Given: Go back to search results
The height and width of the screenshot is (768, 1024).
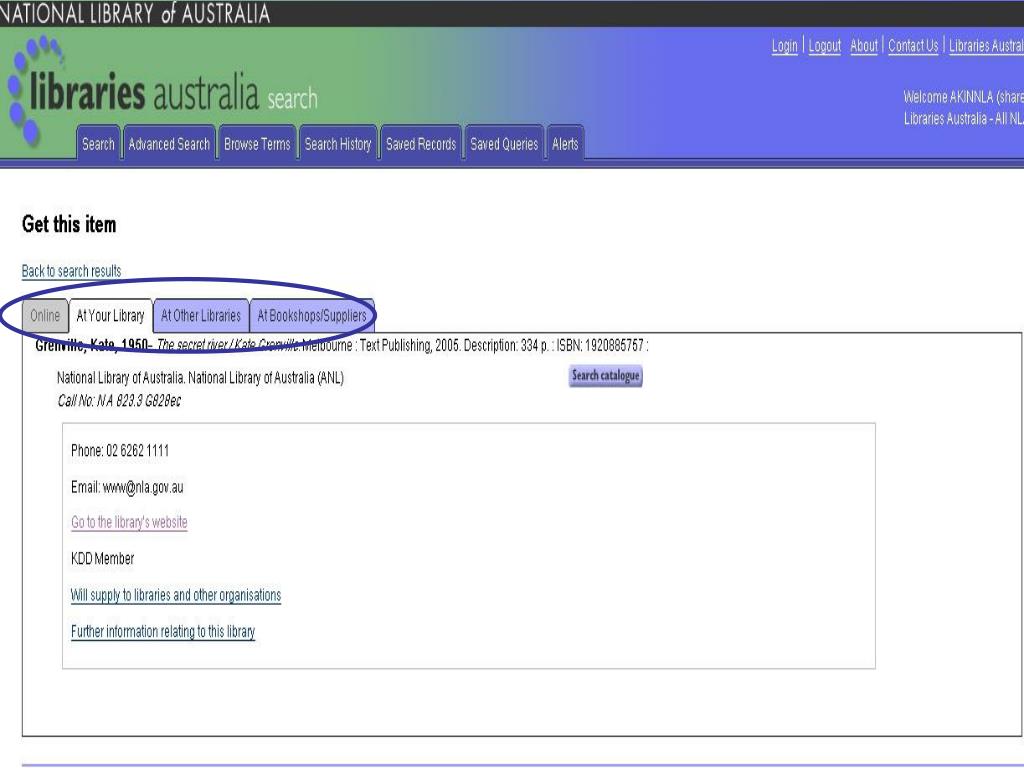Looking at the screenshot, I should click(71, 271).
